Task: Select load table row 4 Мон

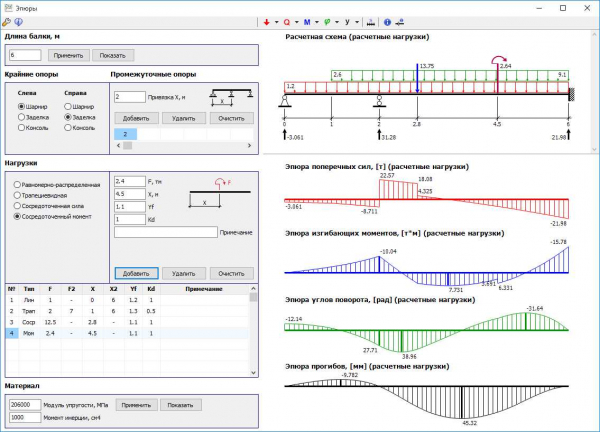Action: click(x=127, y=333)
